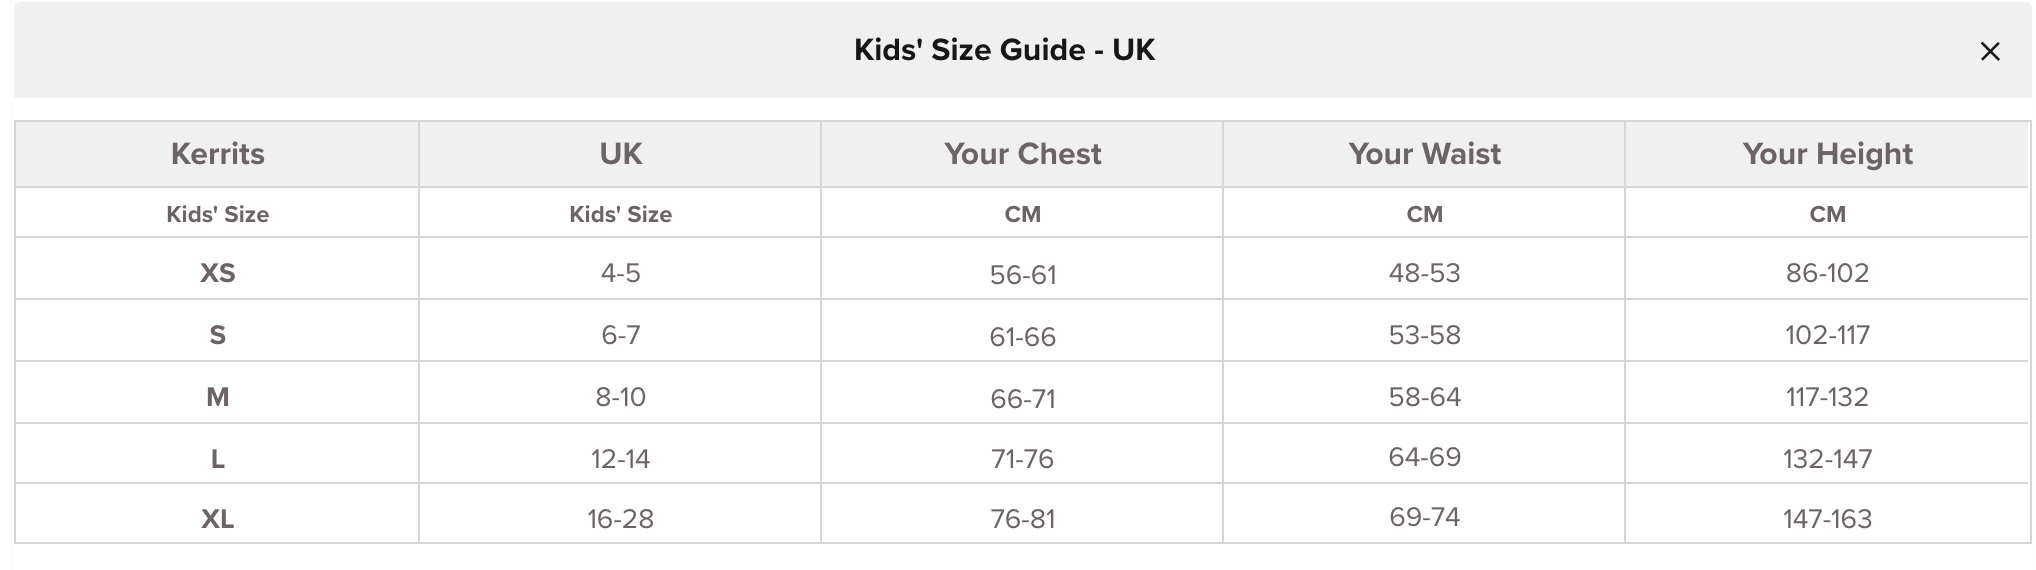Close the Kids' Size Guide dialog
This screenshot has height=570, width=2036.
pos(1989,51)
